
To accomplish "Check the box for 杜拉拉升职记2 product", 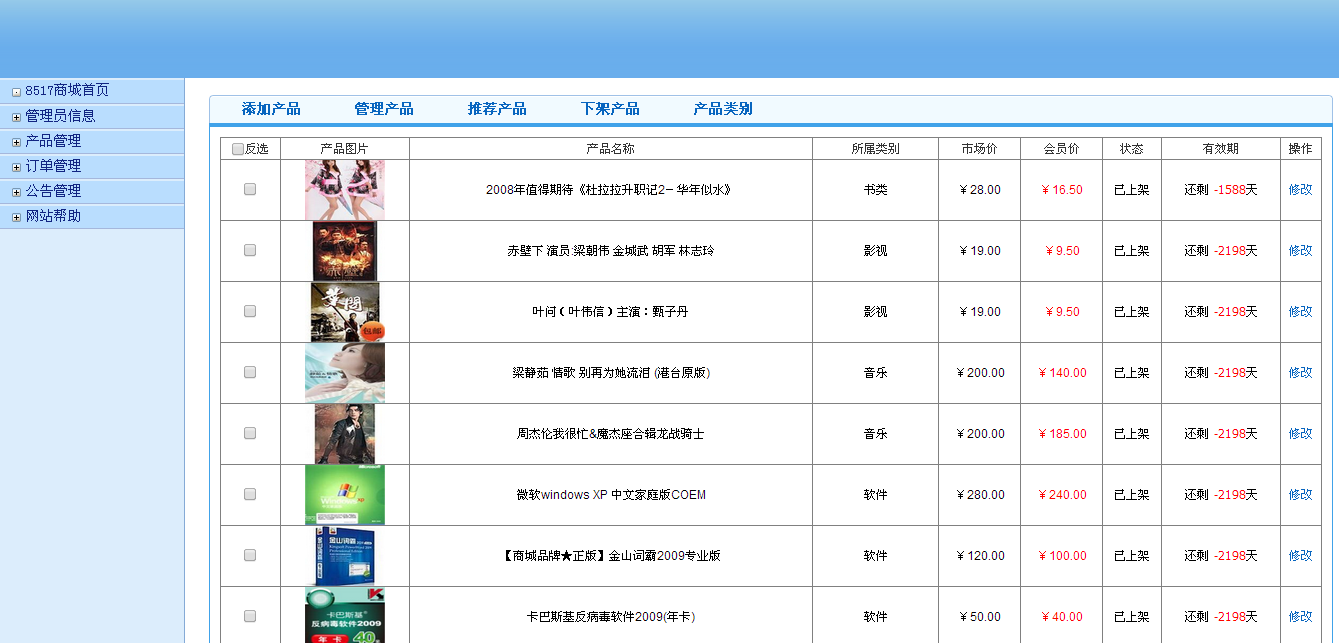I will coord(250,189).
